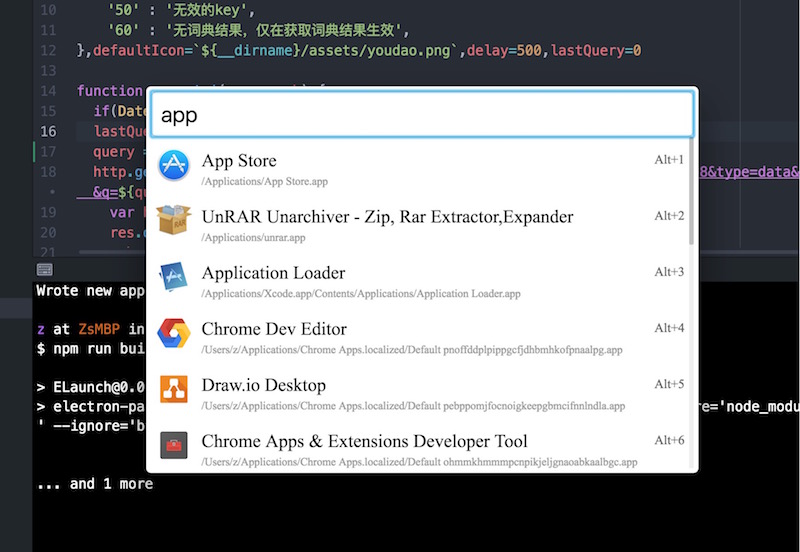Click line number 12 in editor gutter

coord(48,51)
